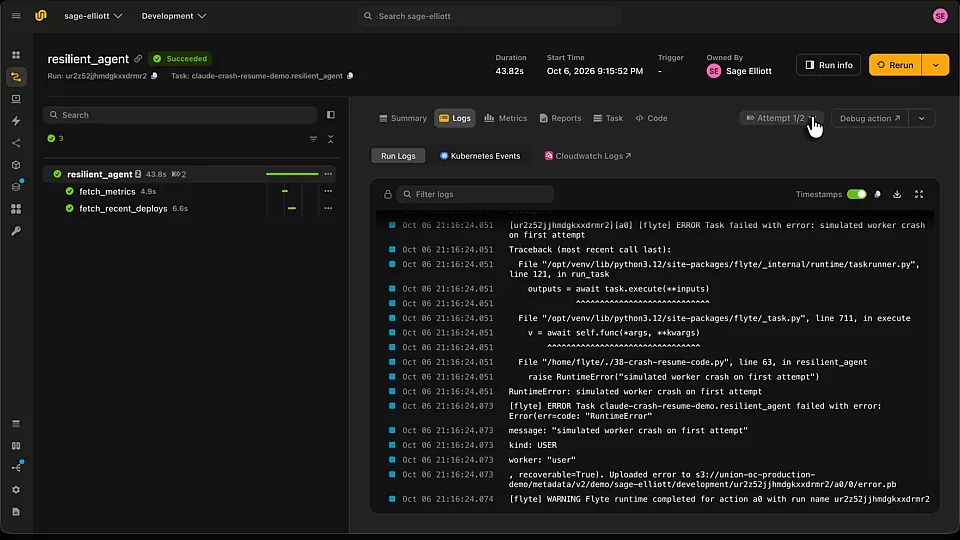Viewport: 960px width, 540px height.
Task: Copy the run ID ur2z52jjhmdgkxxdrmr2
Action: point(154,76)
